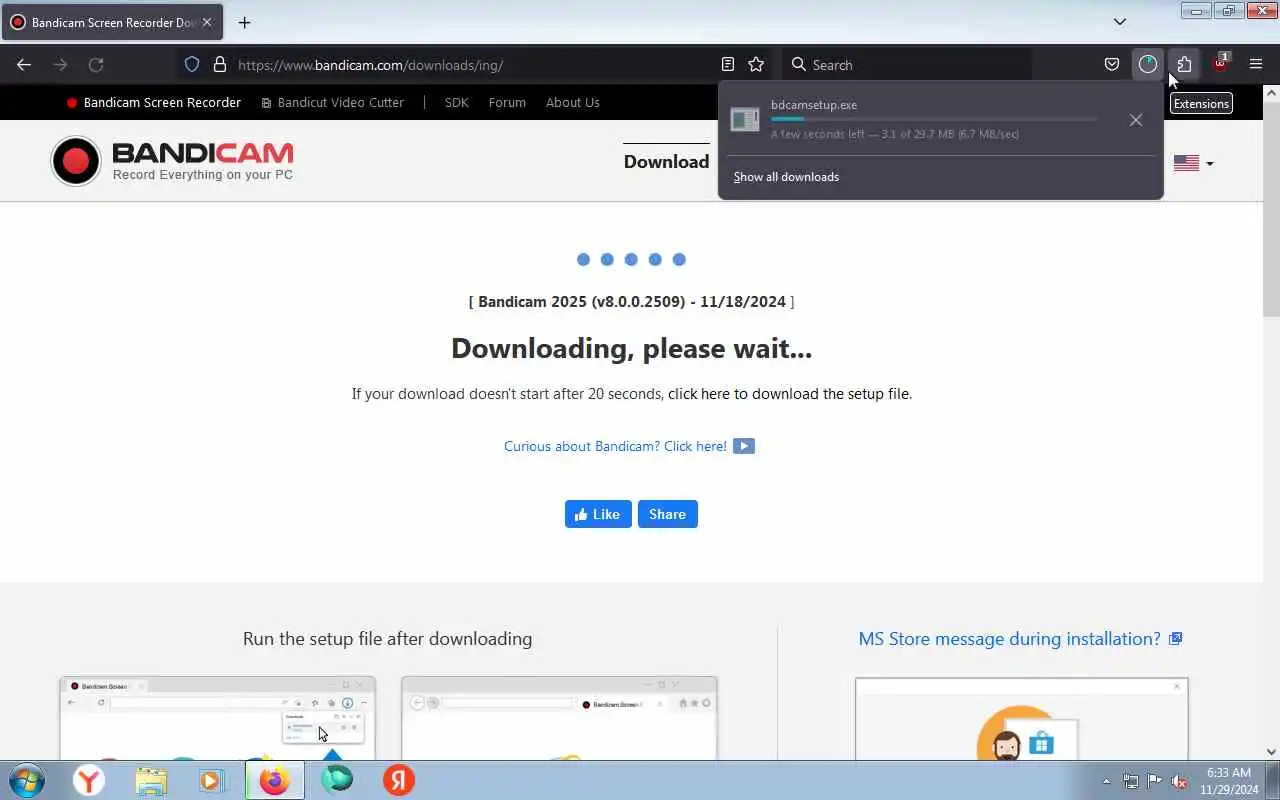Image resolution: width=1280 pixels, height=800 pixels.
Task: Click the Facebook Like button
Action: pos(598,514)
